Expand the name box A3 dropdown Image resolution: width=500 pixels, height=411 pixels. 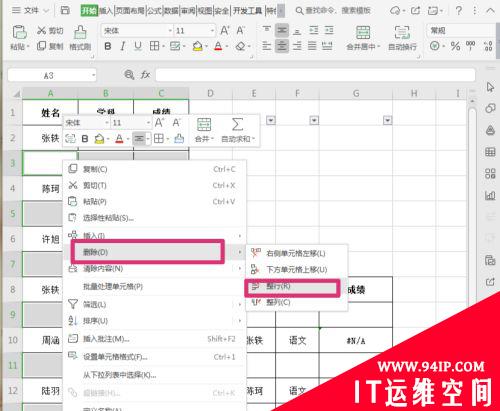click(x=94, y=75)
